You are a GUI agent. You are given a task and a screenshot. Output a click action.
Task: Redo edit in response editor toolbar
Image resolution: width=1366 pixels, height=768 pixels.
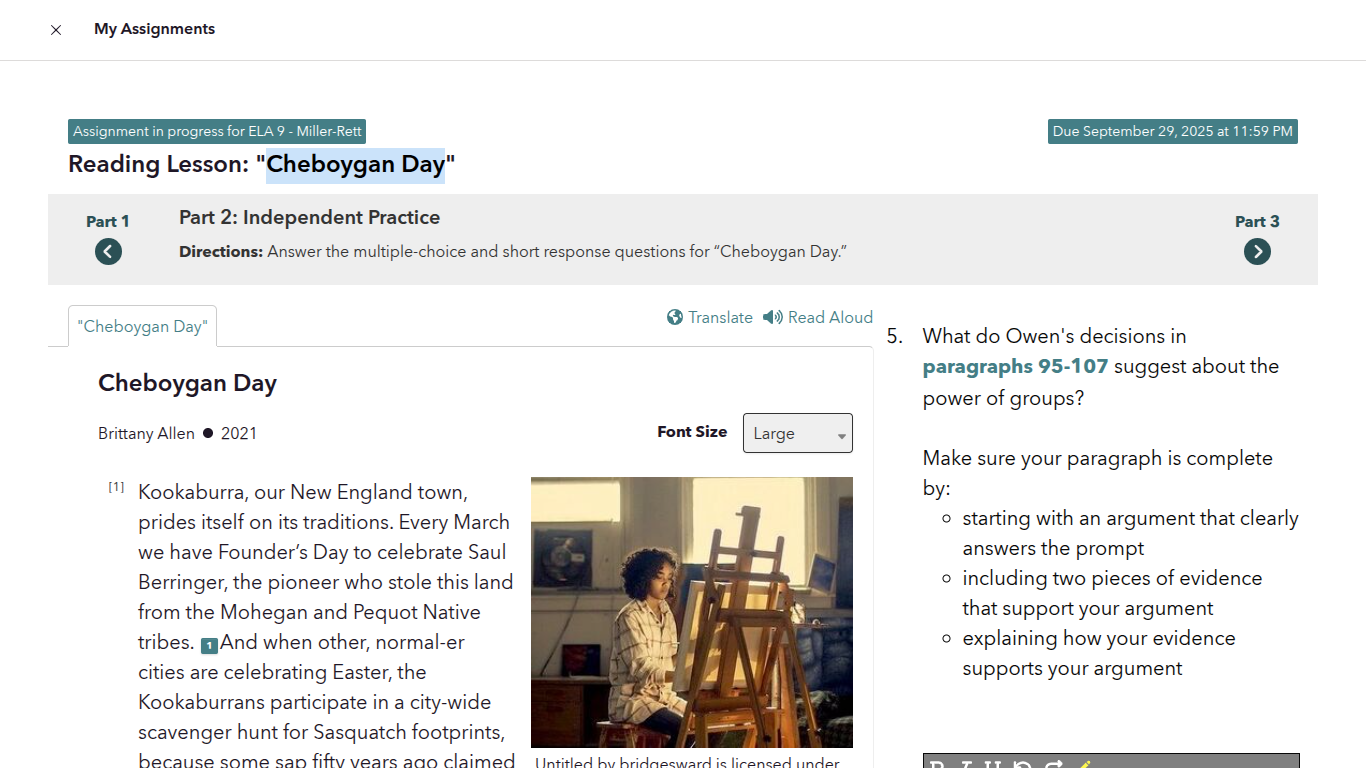point(1053,764)
